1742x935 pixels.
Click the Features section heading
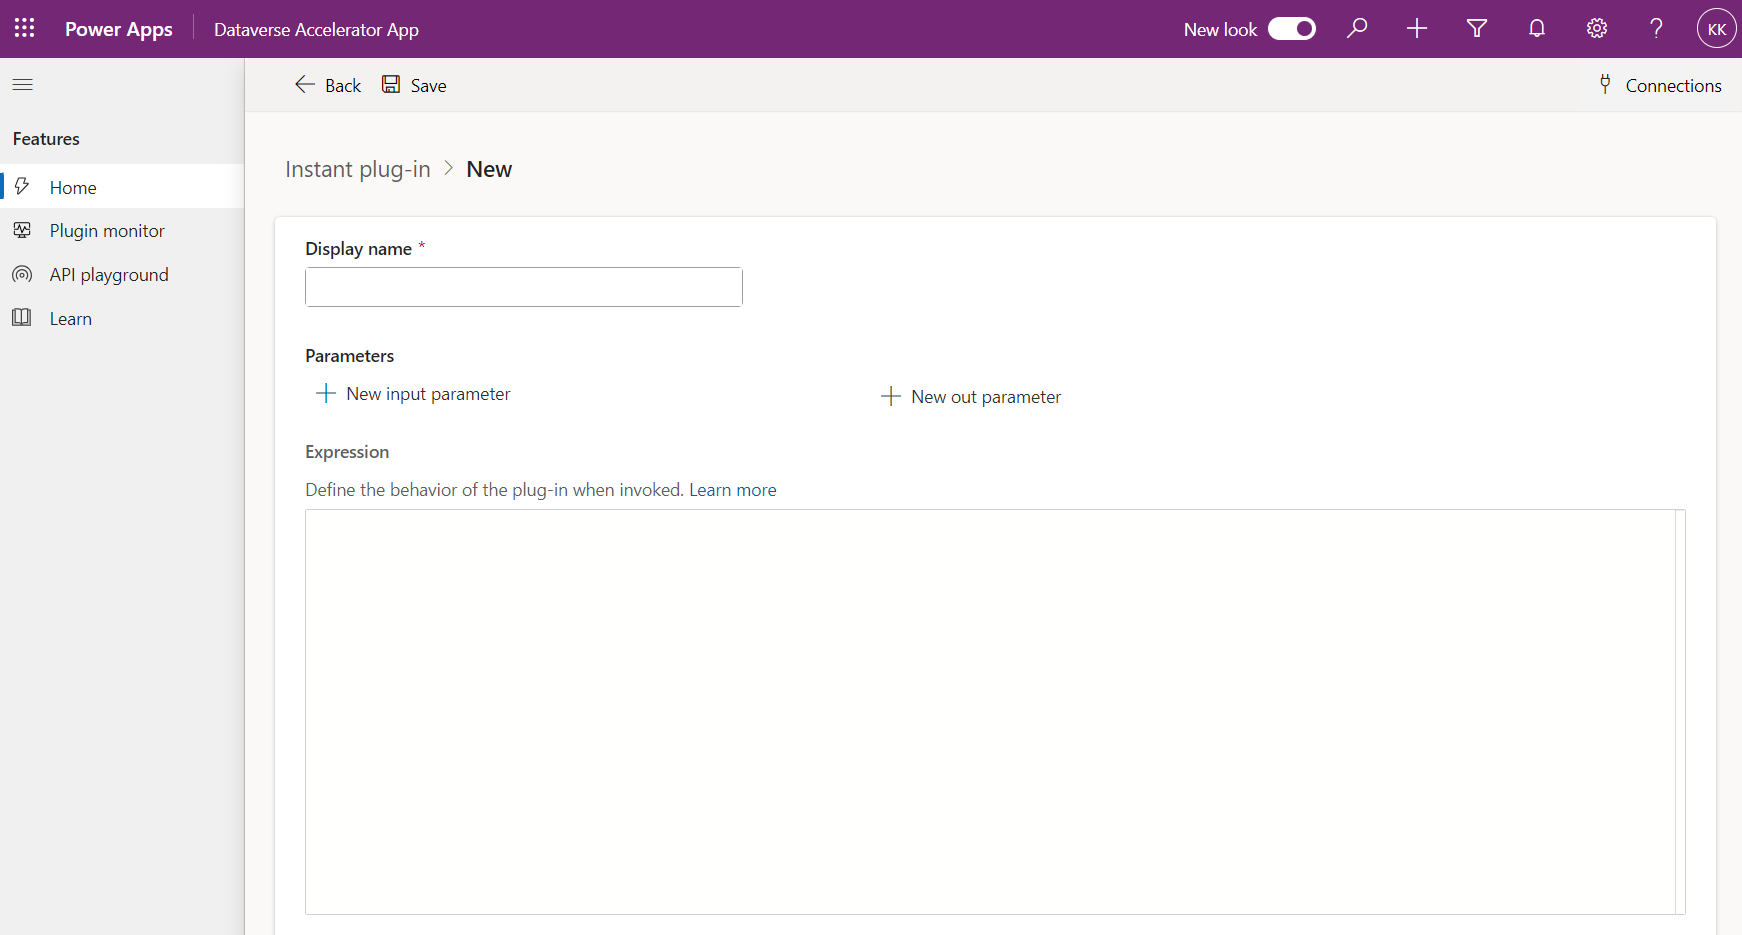pyautogui.click(x=46, y=139)
